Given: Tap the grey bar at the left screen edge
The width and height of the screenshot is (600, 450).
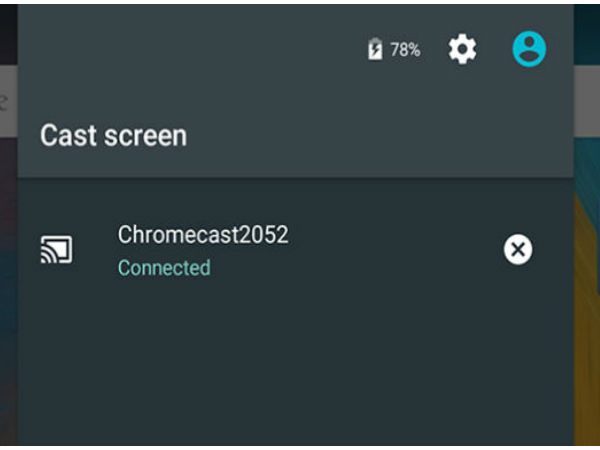Looking at the screenshot, I should [8, 100].
